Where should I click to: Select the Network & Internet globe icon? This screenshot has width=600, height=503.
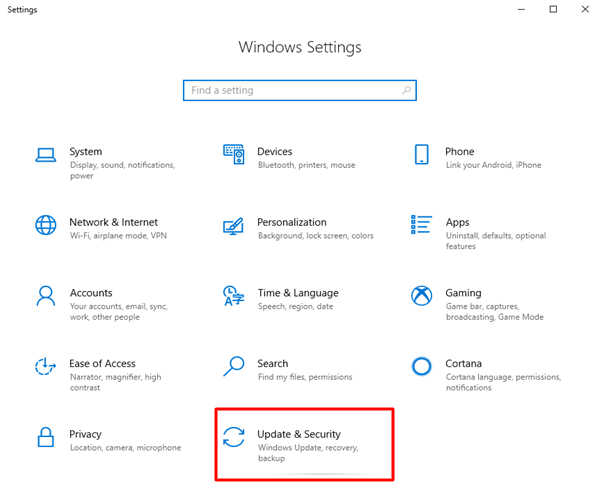point(45,225)
